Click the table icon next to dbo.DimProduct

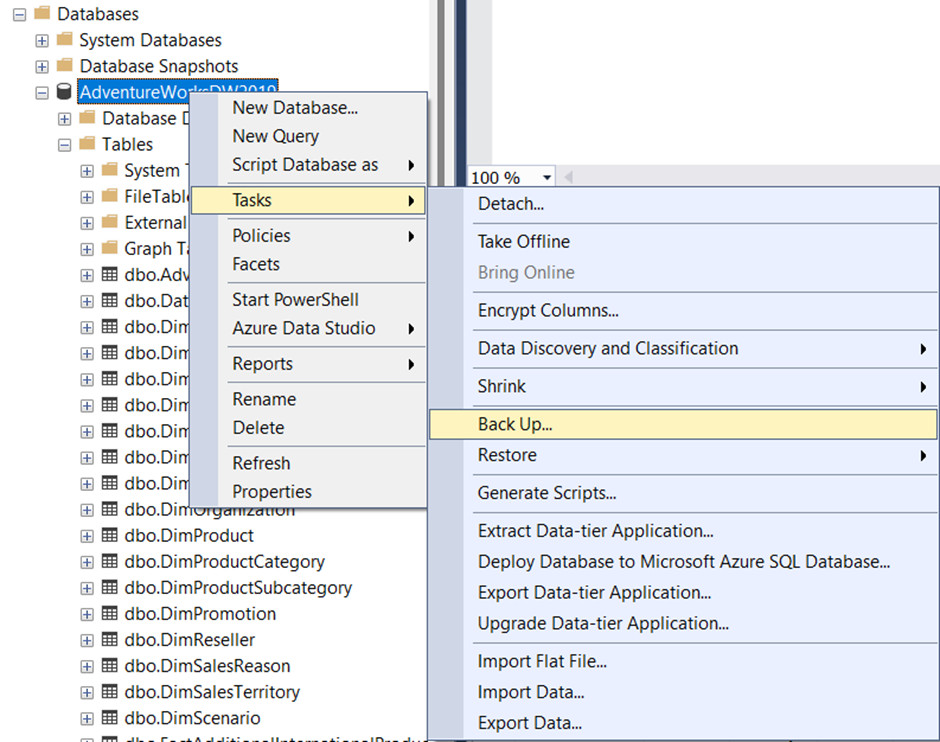coord(108,536)
